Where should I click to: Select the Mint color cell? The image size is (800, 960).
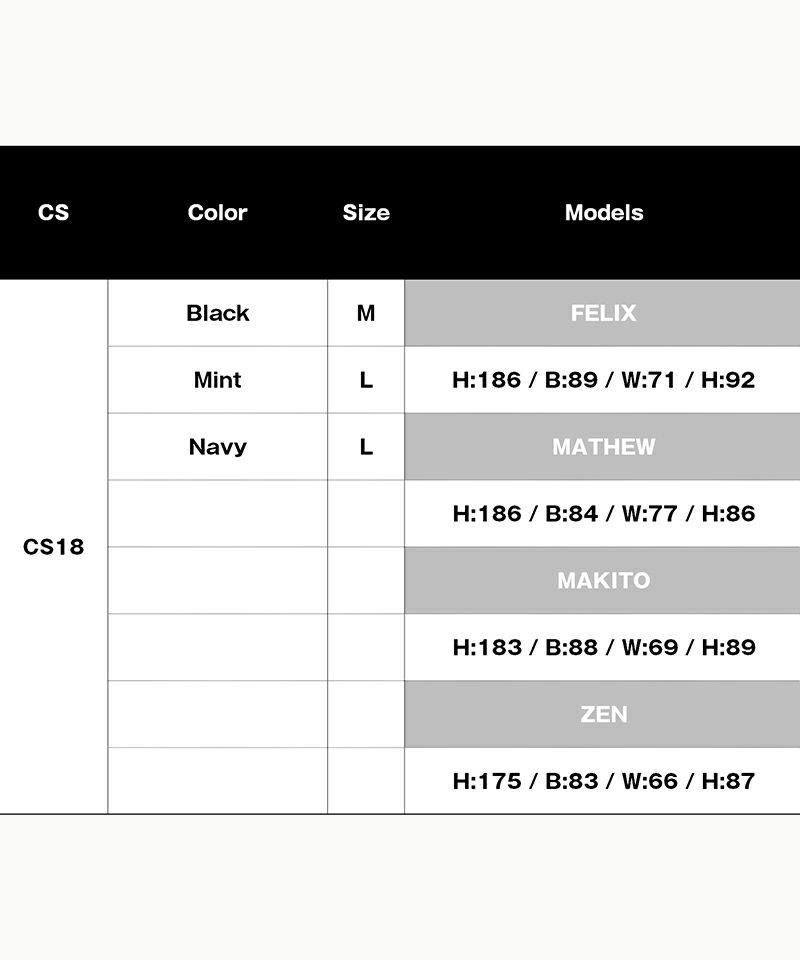[217, 380]
